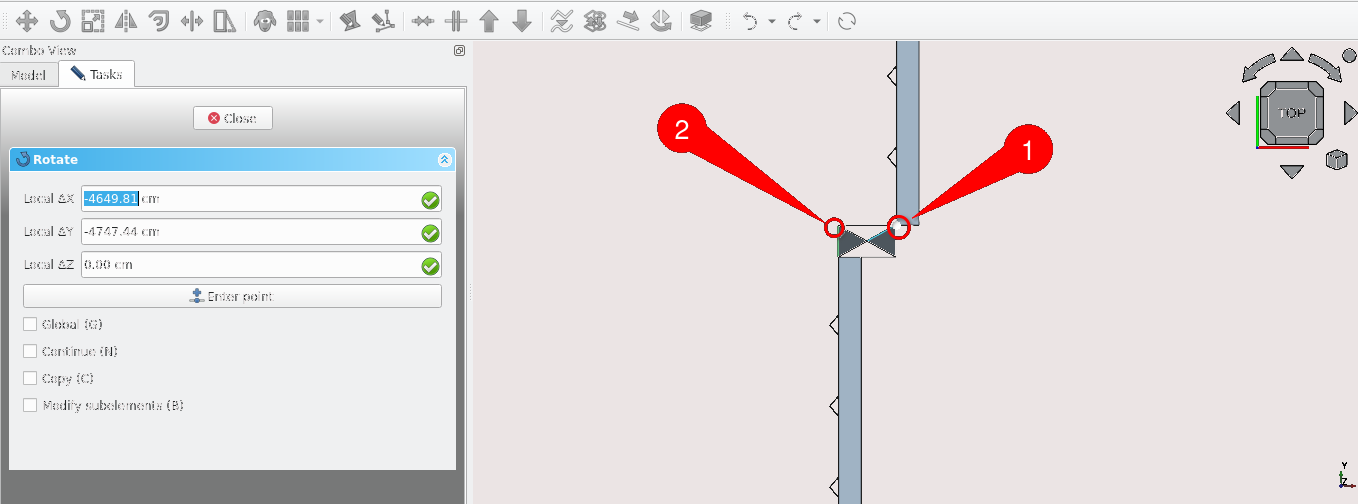The width and height of the screenshot is (1358, 504).
Task: Pick the Mirror tool
Action: [126, 20]
